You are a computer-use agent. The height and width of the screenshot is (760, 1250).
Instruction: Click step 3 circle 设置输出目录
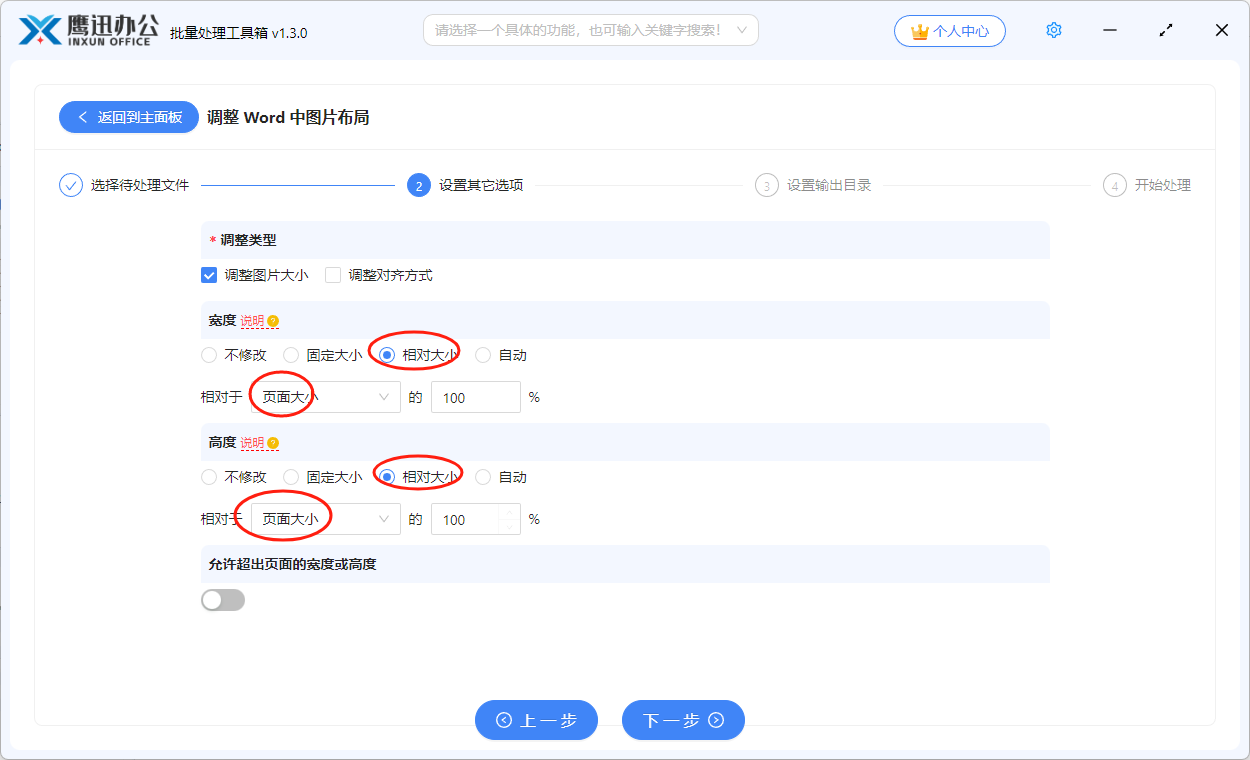(767, 185)
